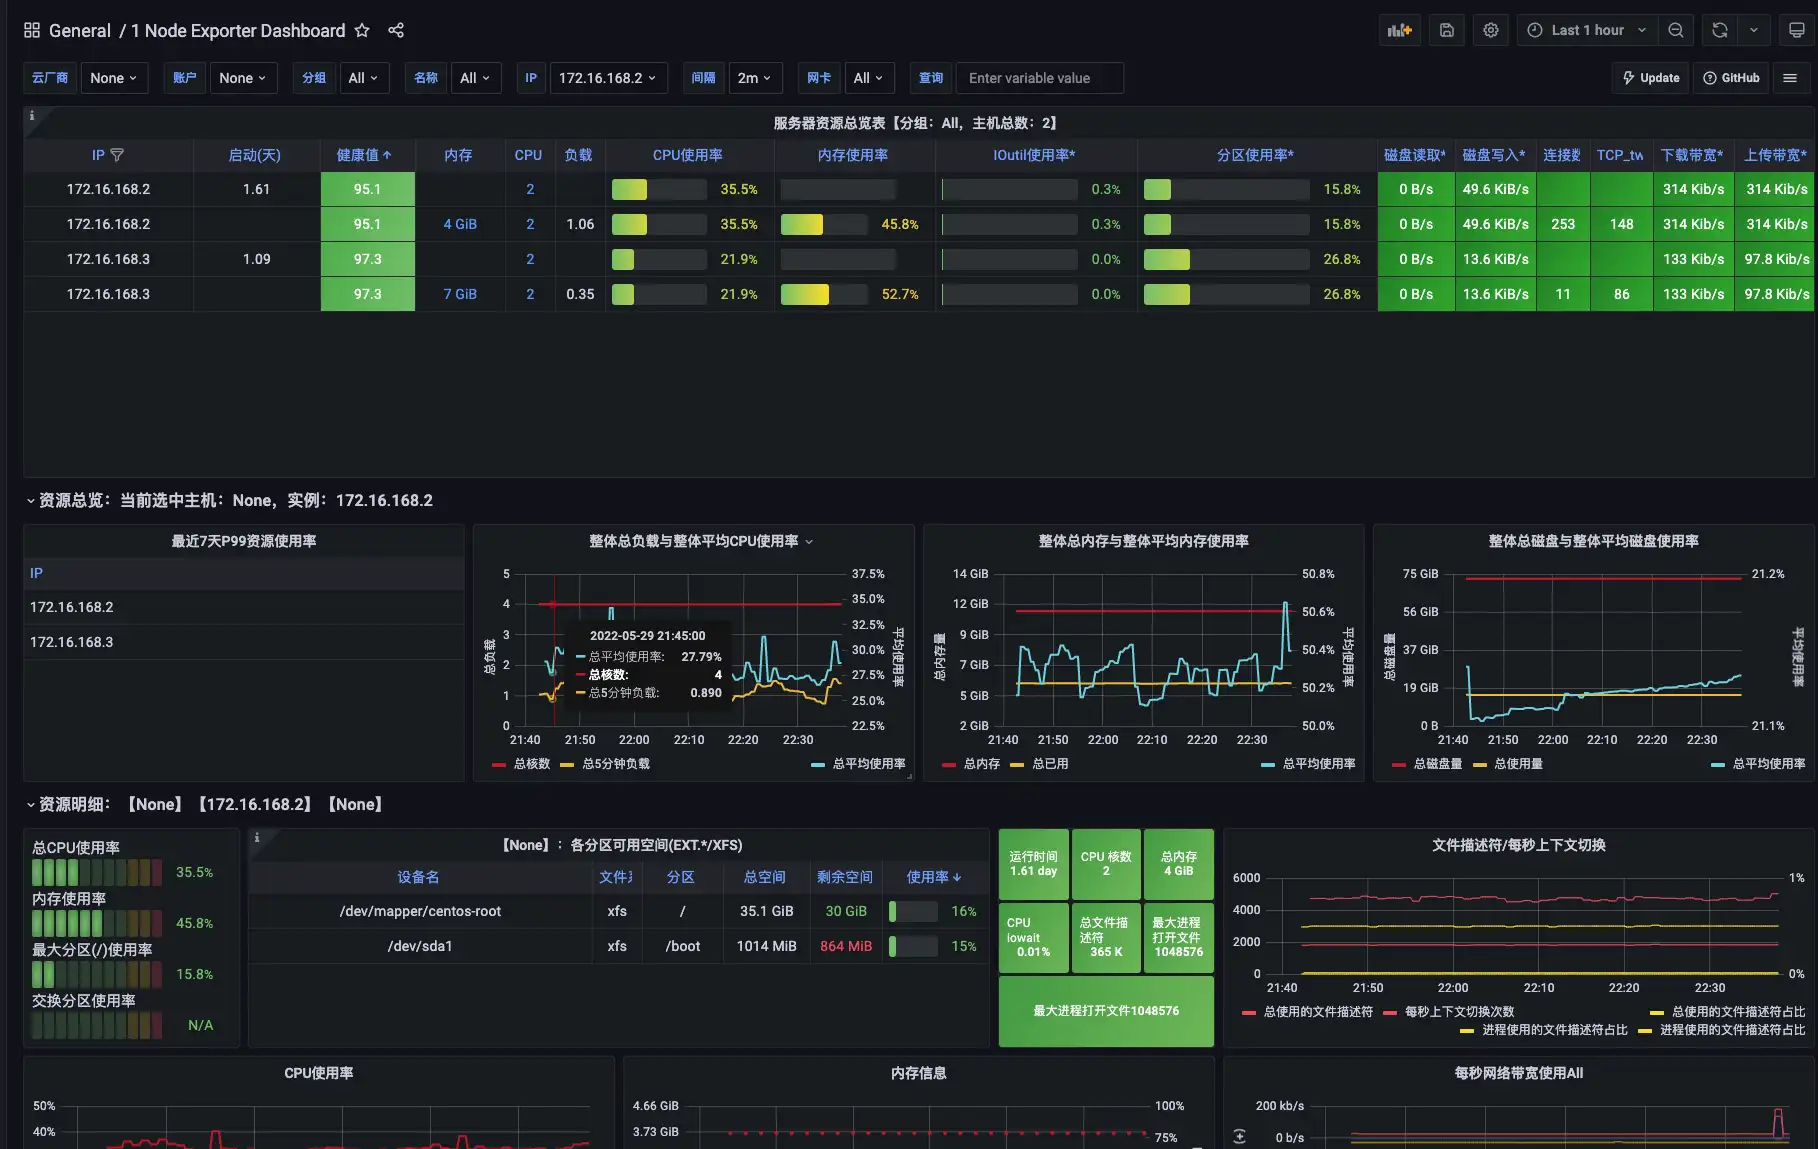Open the 账户 None dropdown

coord(243,78)
